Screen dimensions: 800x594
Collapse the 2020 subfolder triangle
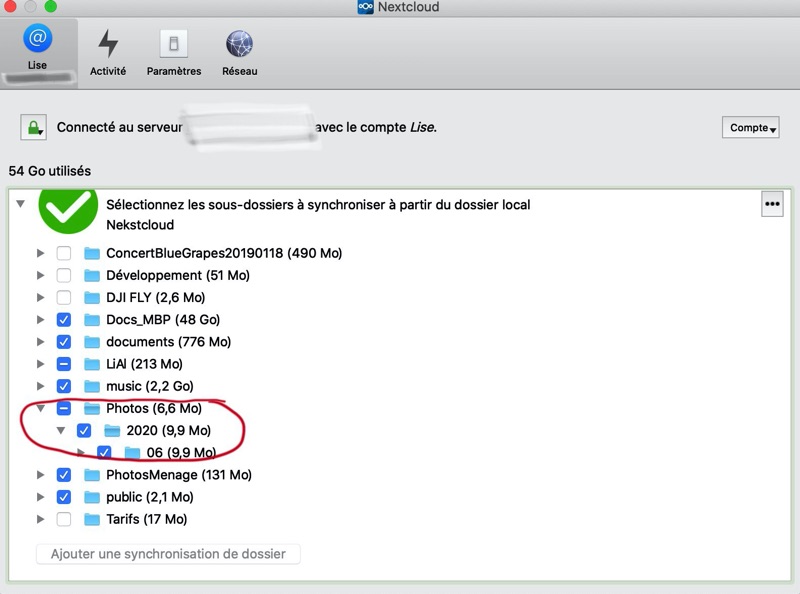point(61,430)
